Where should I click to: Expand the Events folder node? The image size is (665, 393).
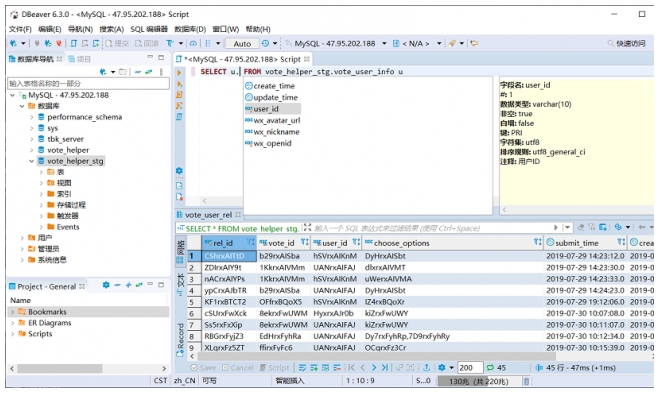coord(41,227)
